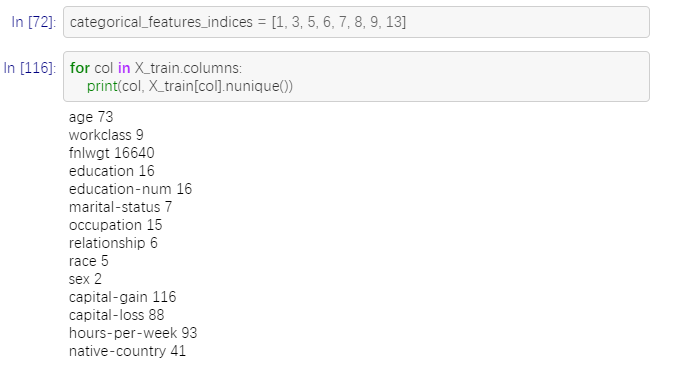Click the 'education 16' output line
Viewport: 692px width, 366px height.
112,171
